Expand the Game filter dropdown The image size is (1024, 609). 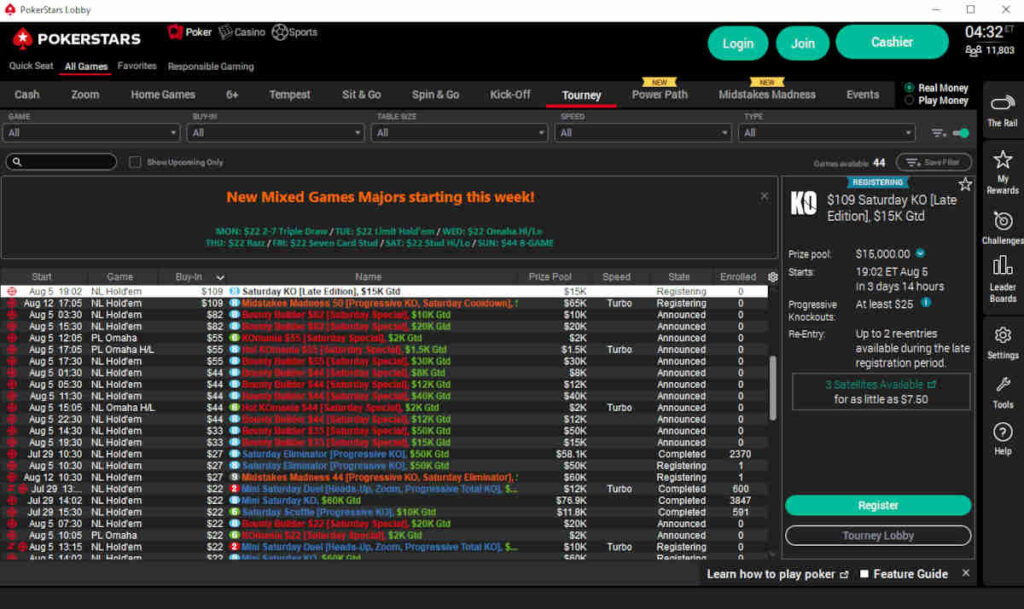pos(92,133)
